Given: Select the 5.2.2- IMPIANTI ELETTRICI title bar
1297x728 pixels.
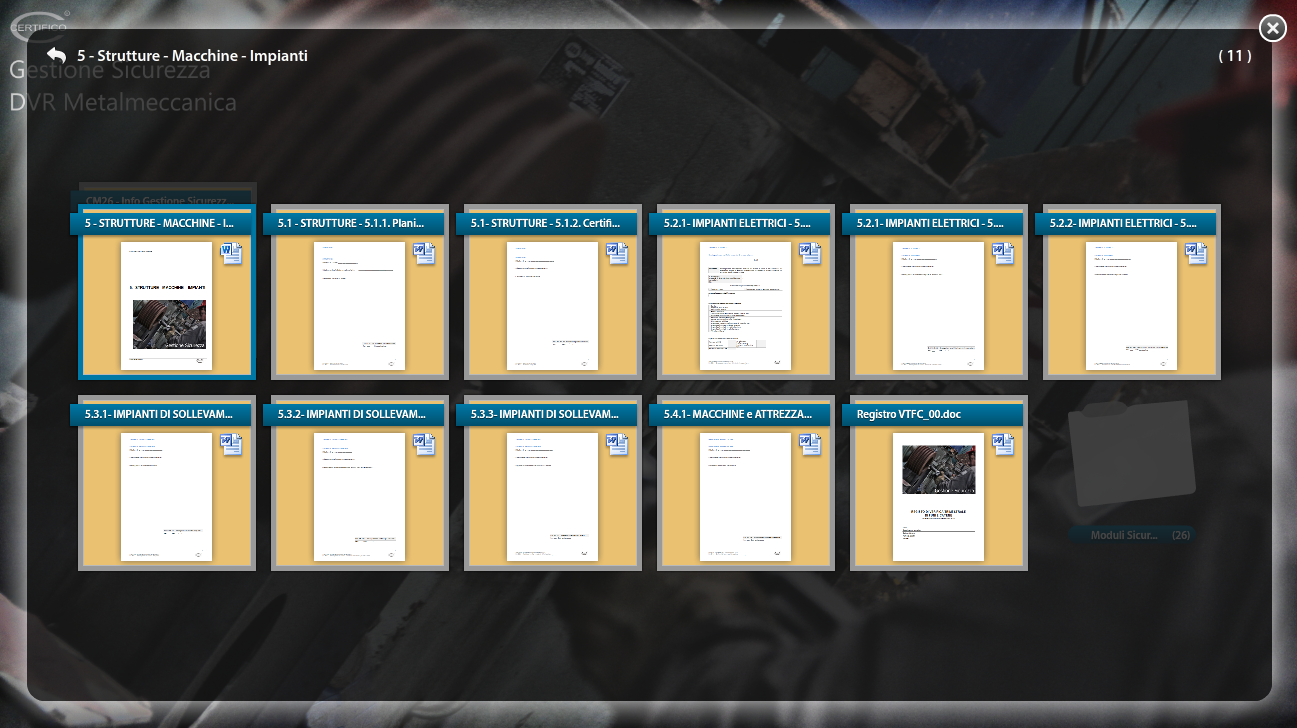Looking at the screenshot, I should pyautogui.click(x=1129, y=223).
